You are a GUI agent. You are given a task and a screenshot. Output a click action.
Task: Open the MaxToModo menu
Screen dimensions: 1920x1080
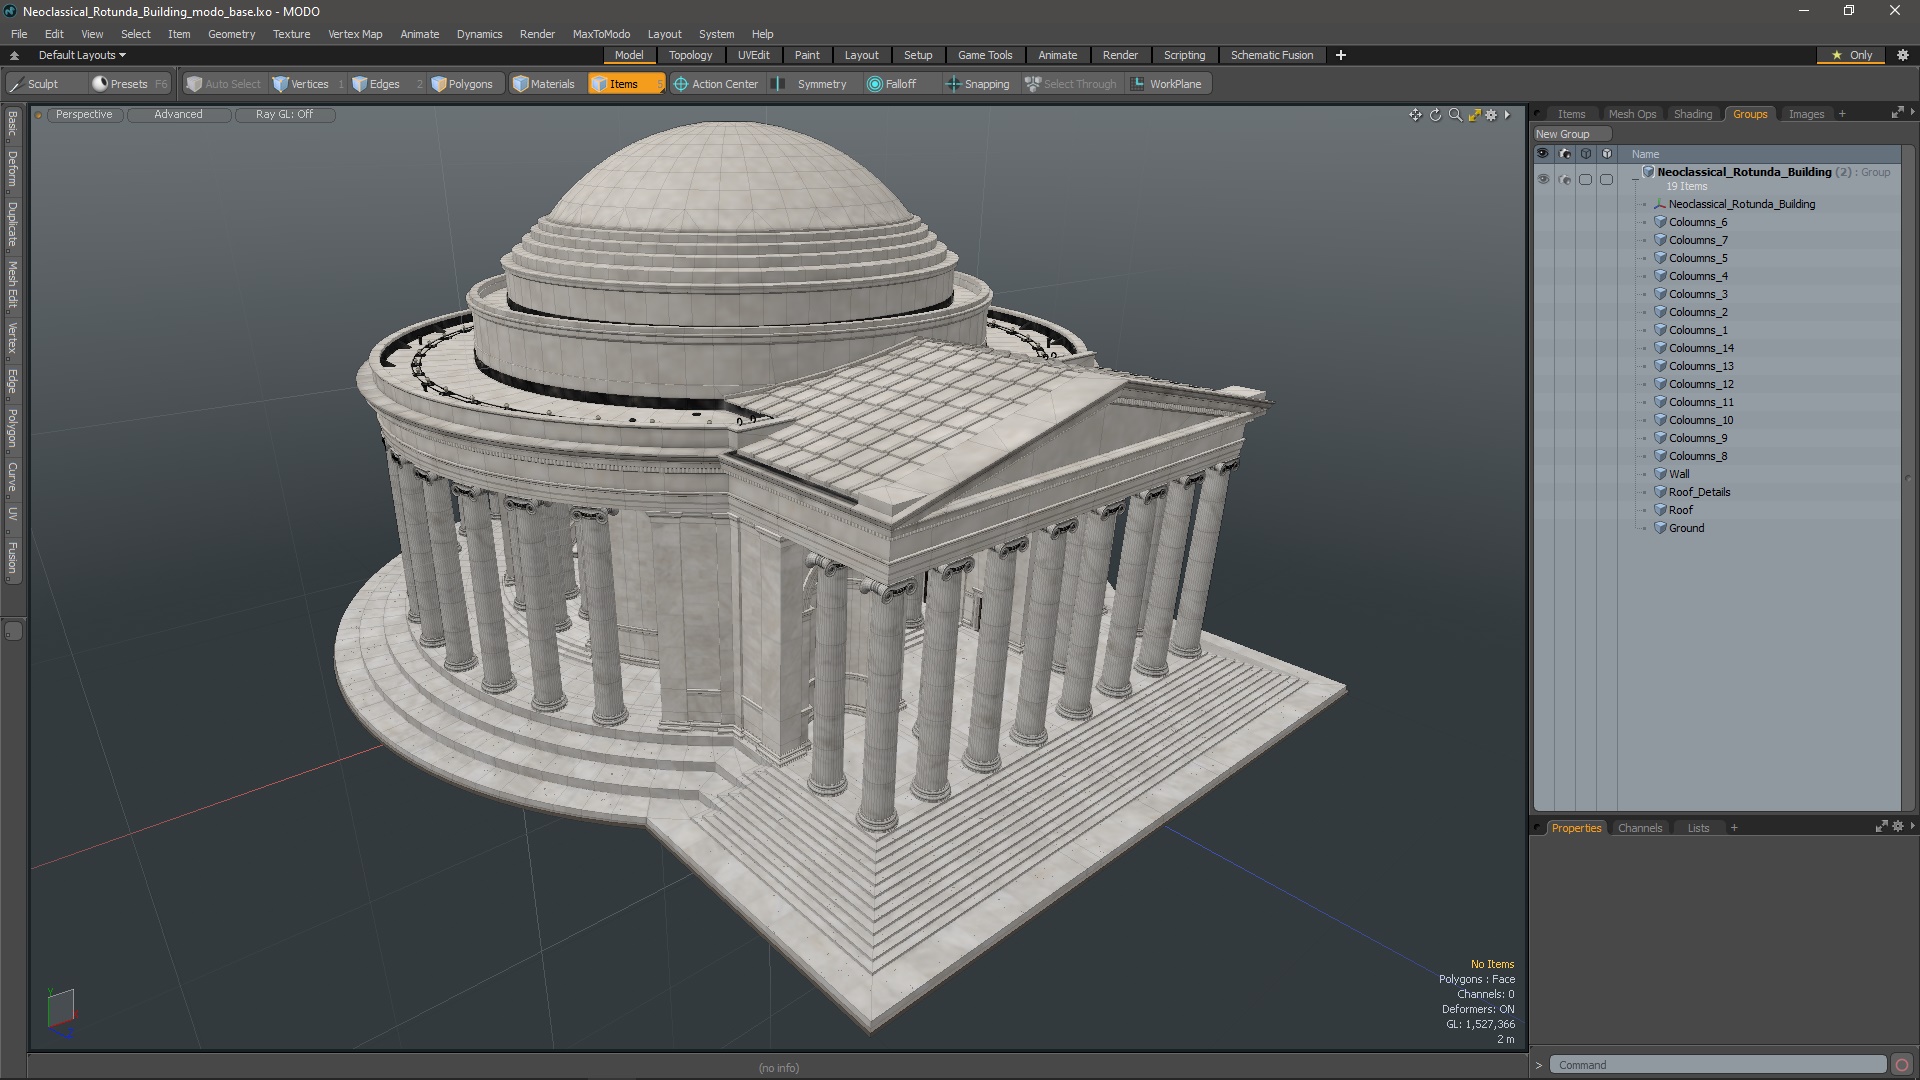601,34
